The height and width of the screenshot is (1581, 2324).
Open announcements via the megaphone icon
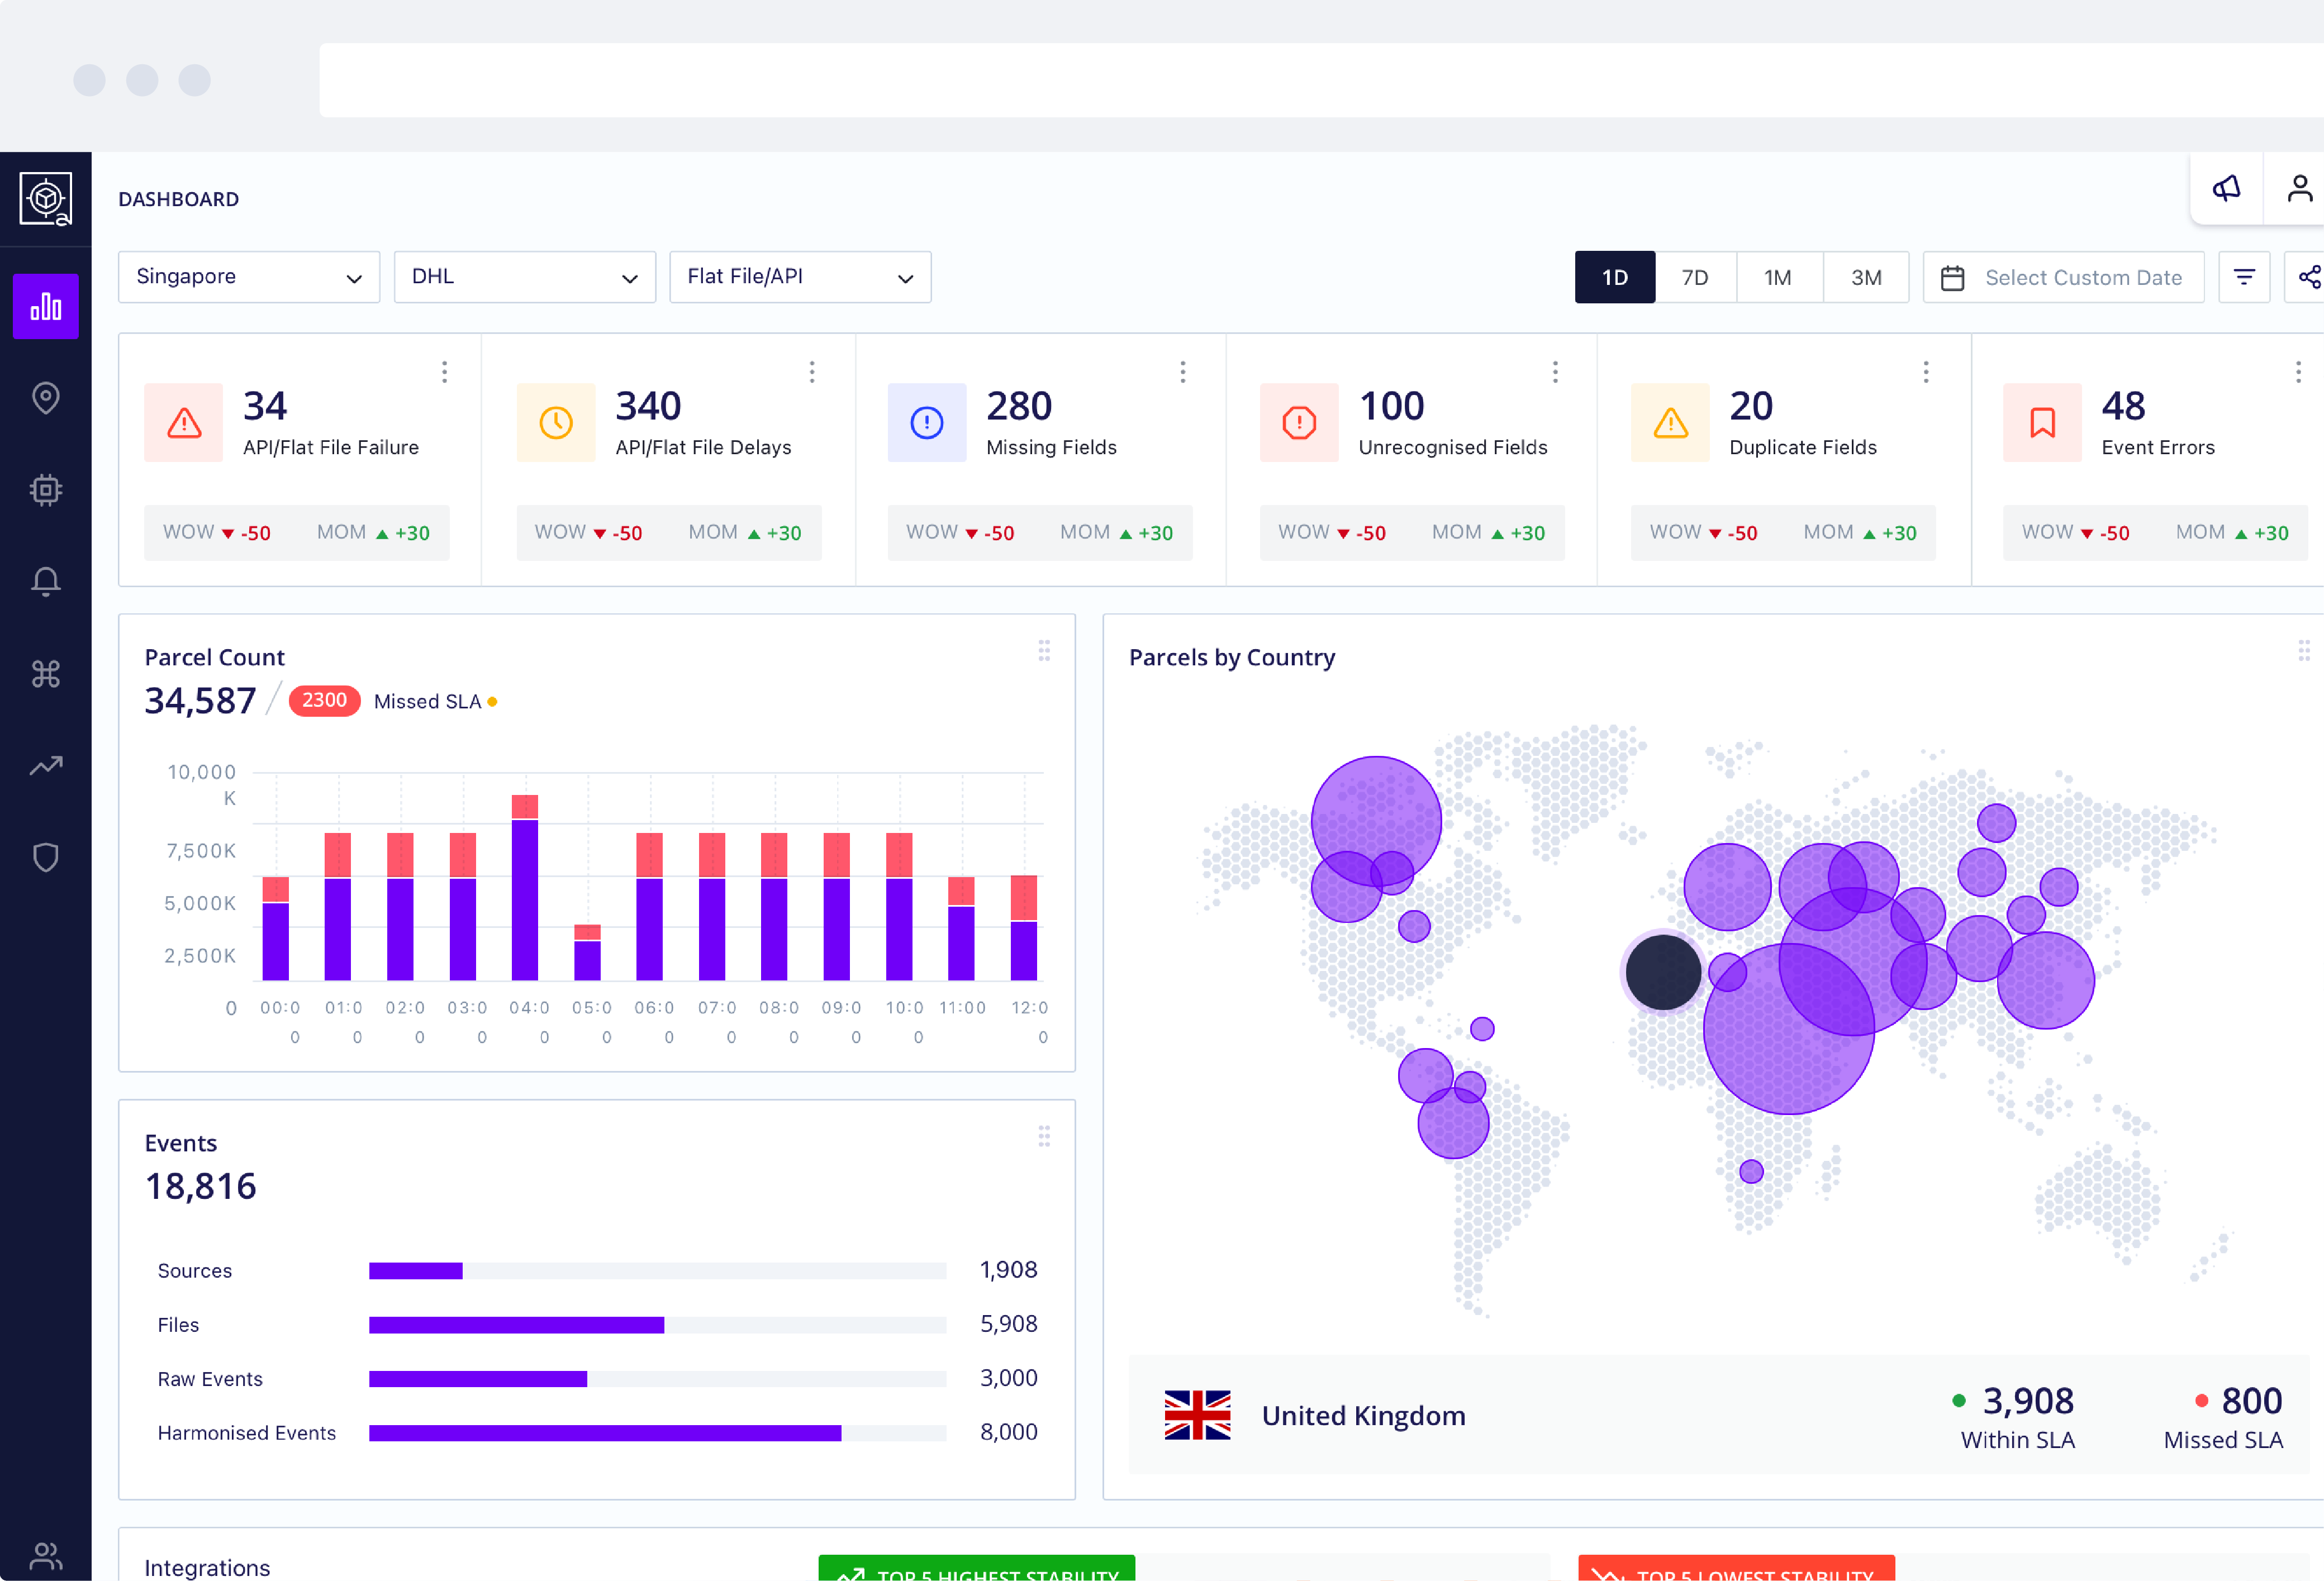tap(2227, 188)
